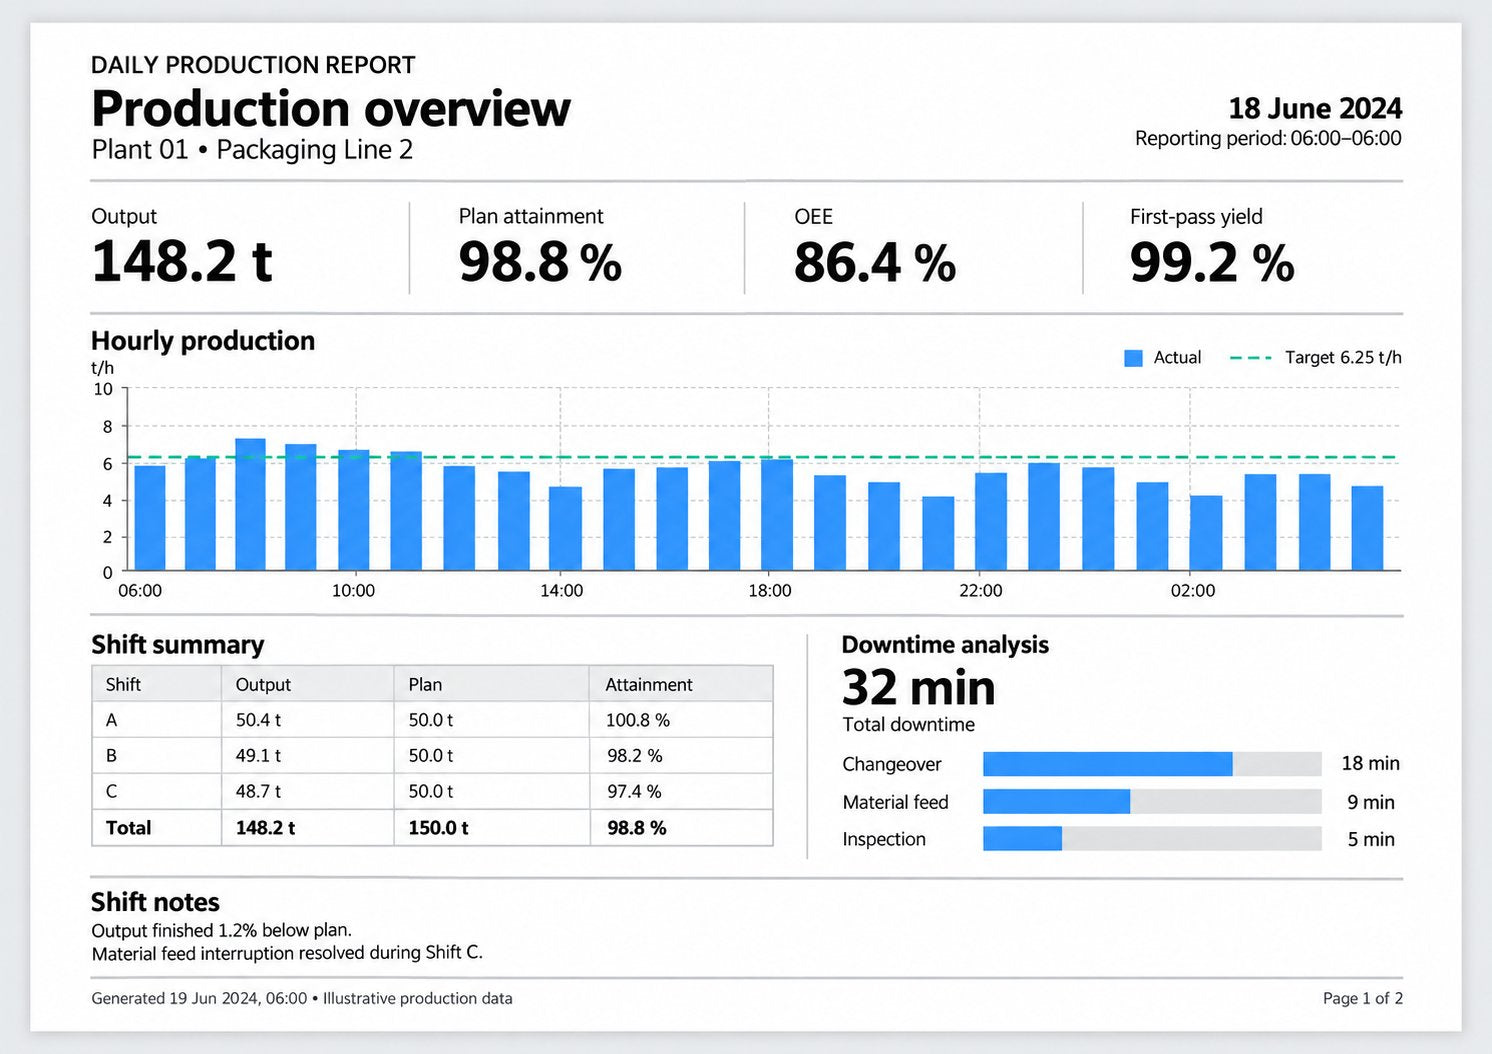
Task: Click shift A output '50.4 t'
Action: point(258,720)
